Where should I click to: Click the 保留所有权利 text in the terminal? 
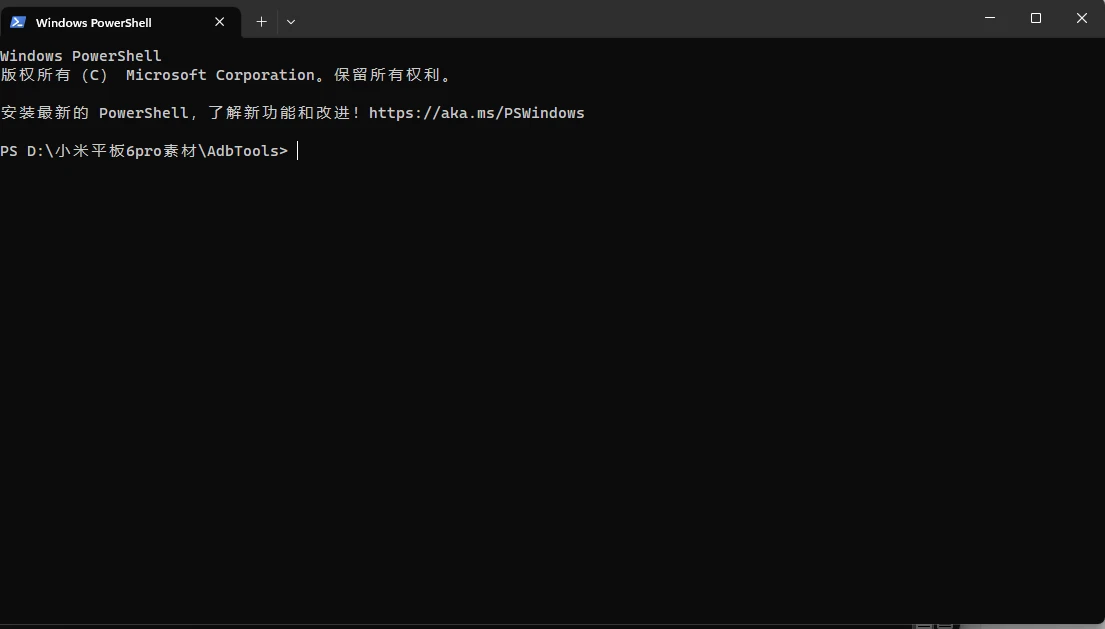388,75
